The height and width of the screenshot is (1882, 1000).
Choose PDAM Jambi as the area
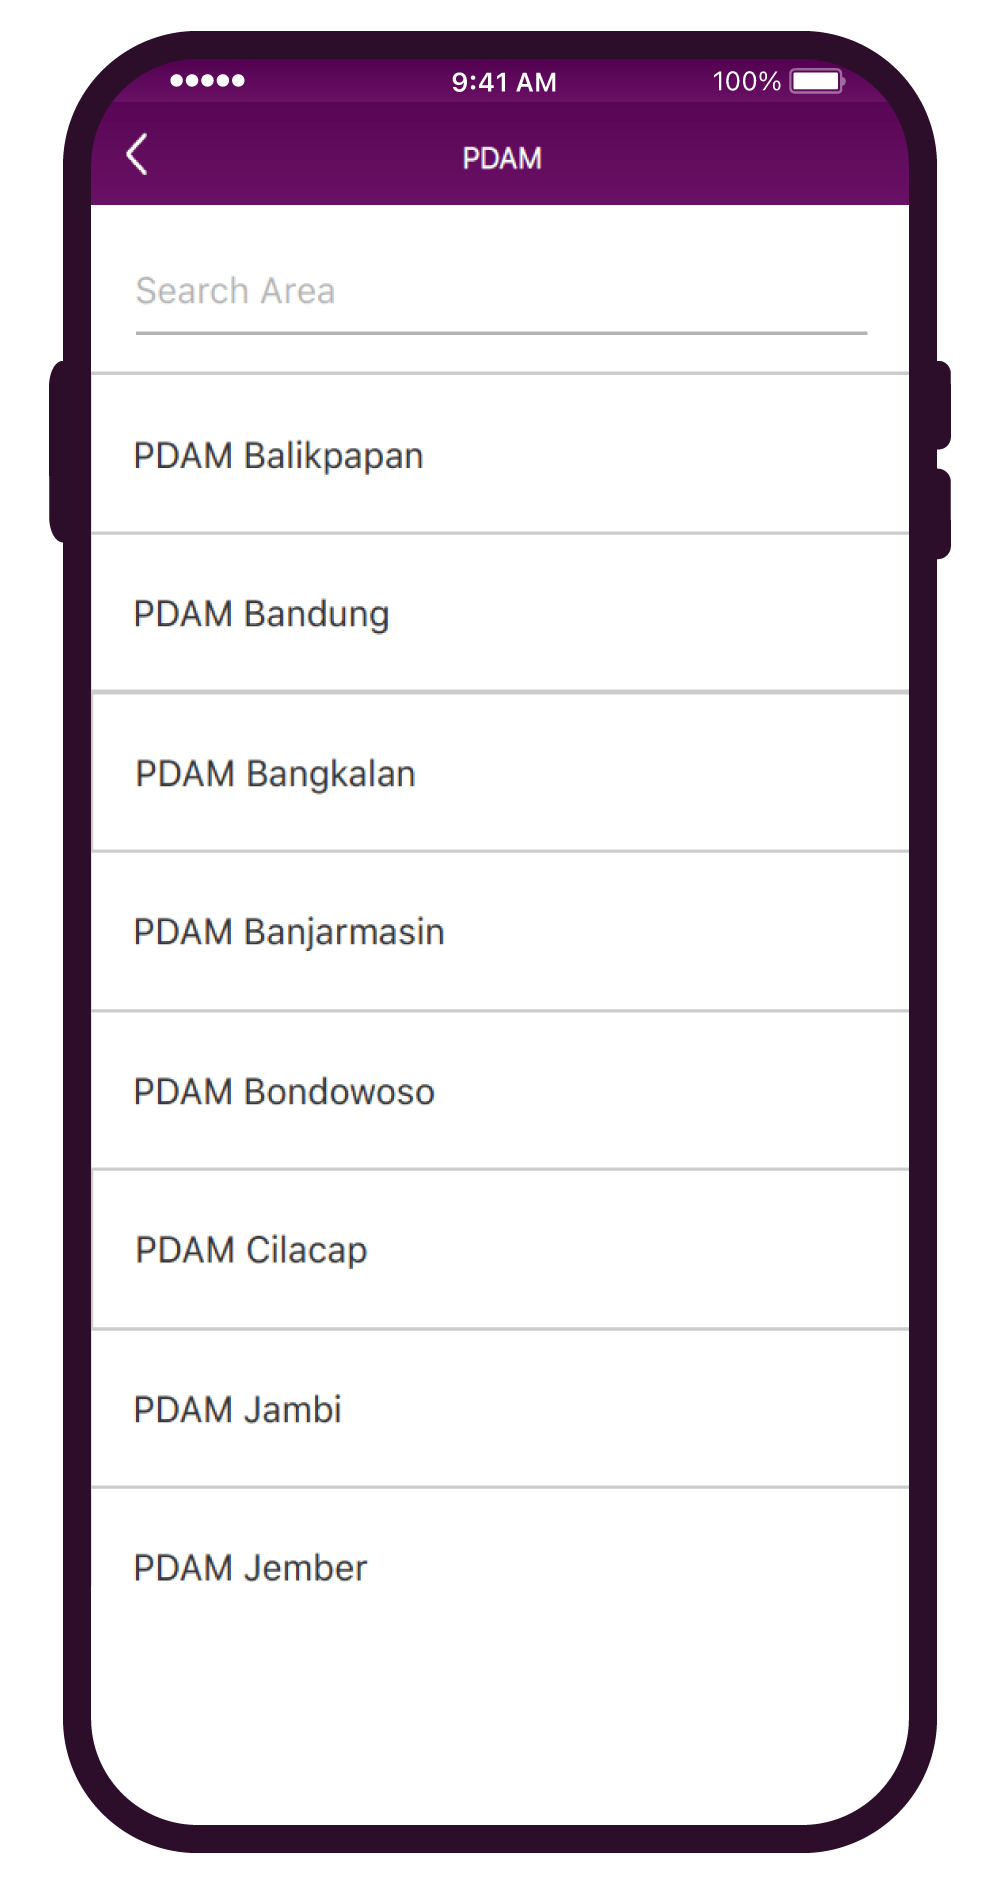[500, 1409]
